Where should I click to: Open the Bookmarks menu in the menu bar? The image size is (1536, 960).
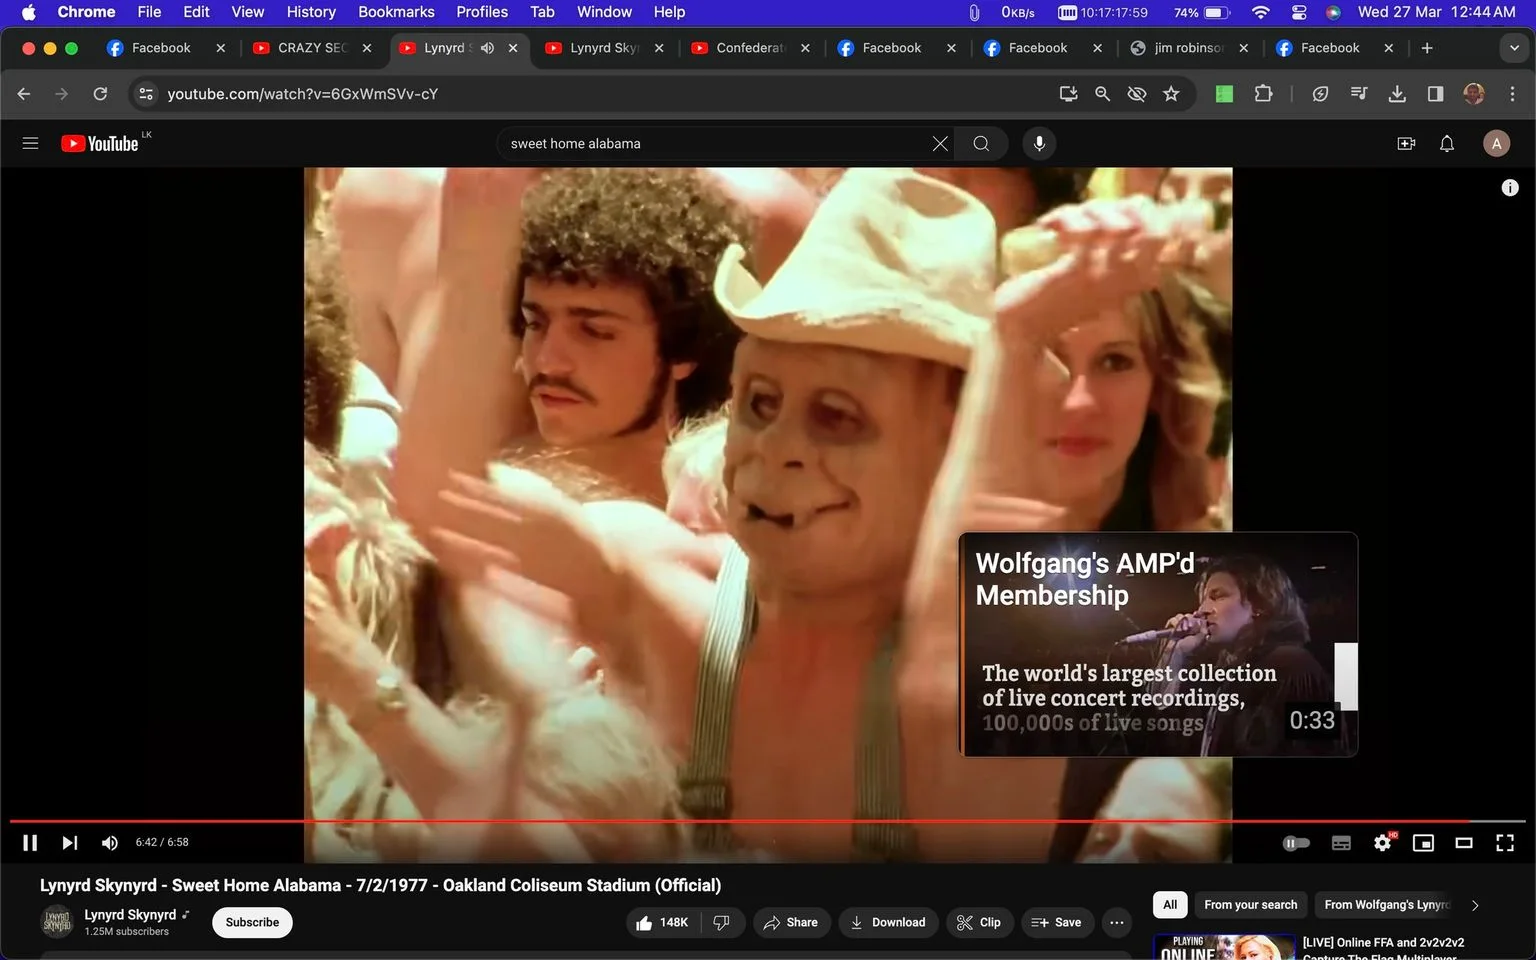pos(396,12)
